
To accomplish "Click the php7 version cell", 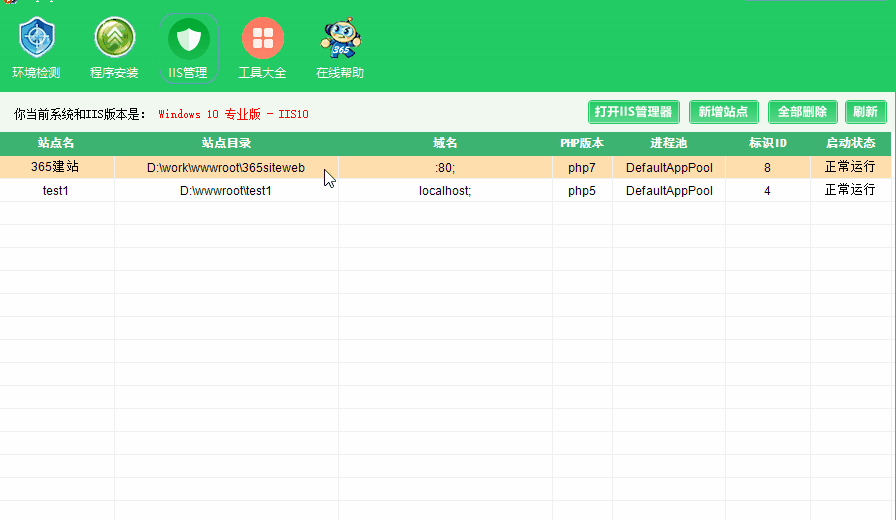I will tap(582, 167).
